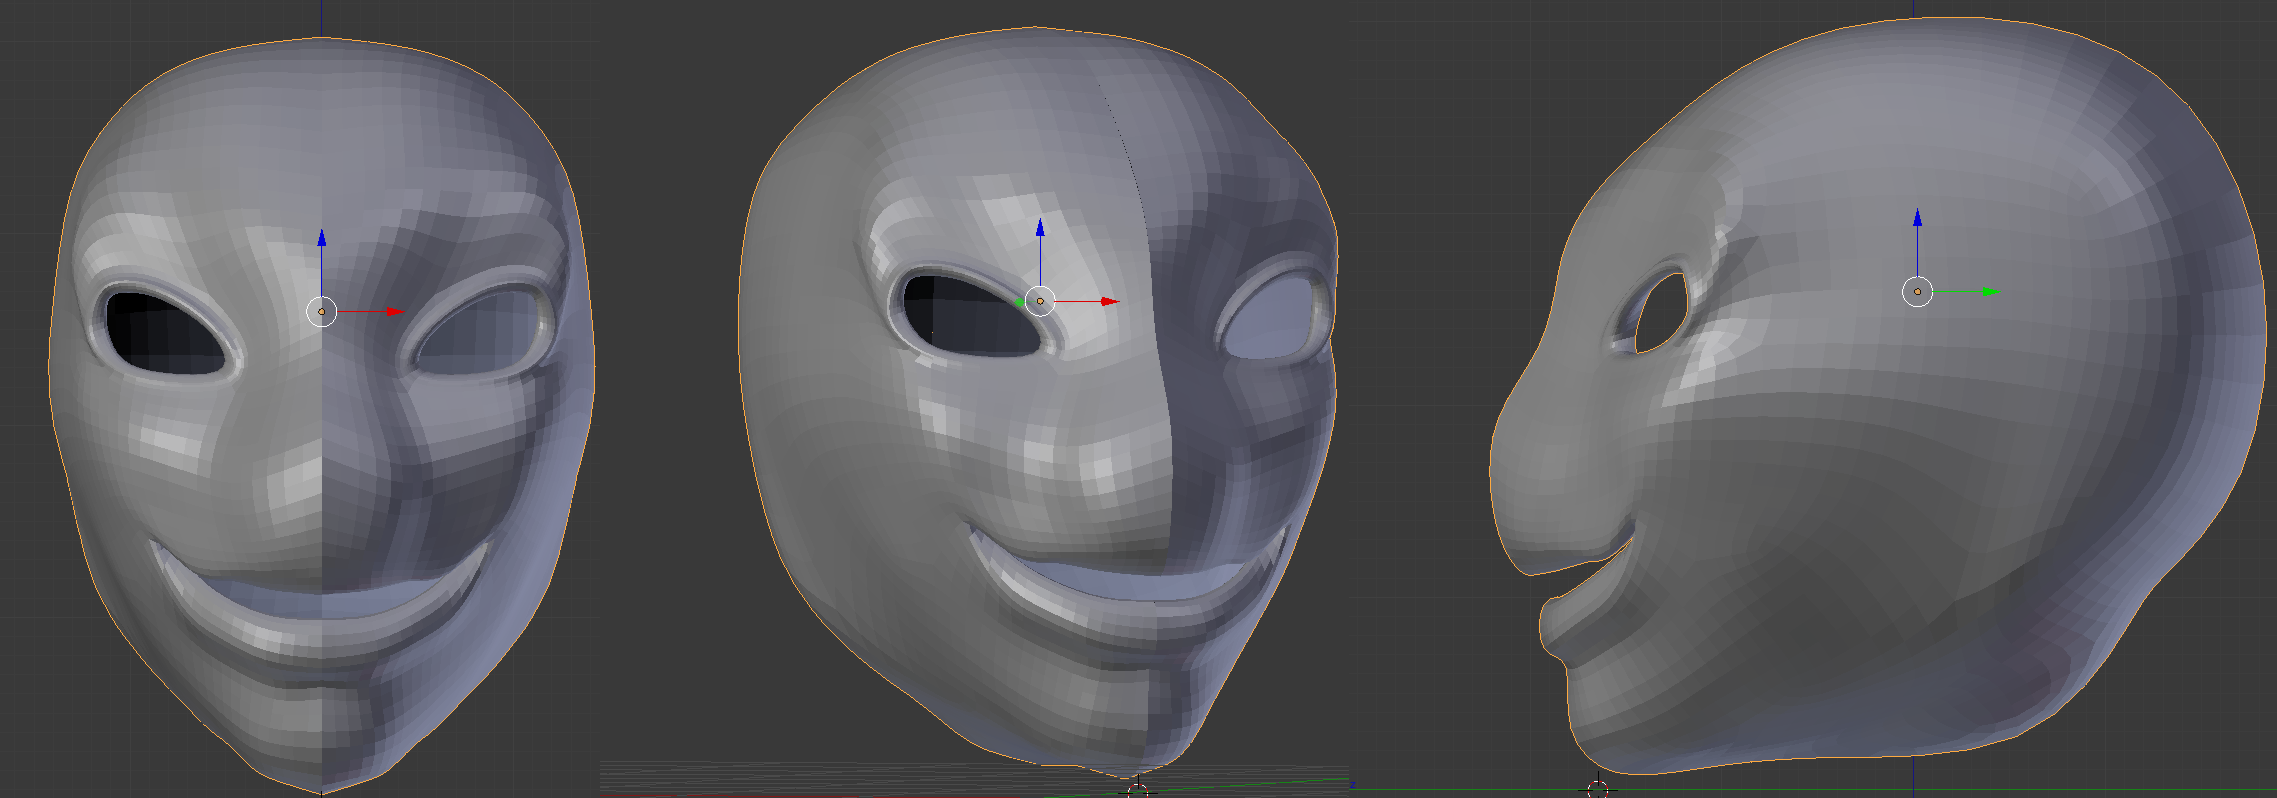Image resolution: width=2277 pixels, height=798 pixels.
Task: Grab the blue Z-axis arrow in three-quarter view
Action: pos(1040,228)
